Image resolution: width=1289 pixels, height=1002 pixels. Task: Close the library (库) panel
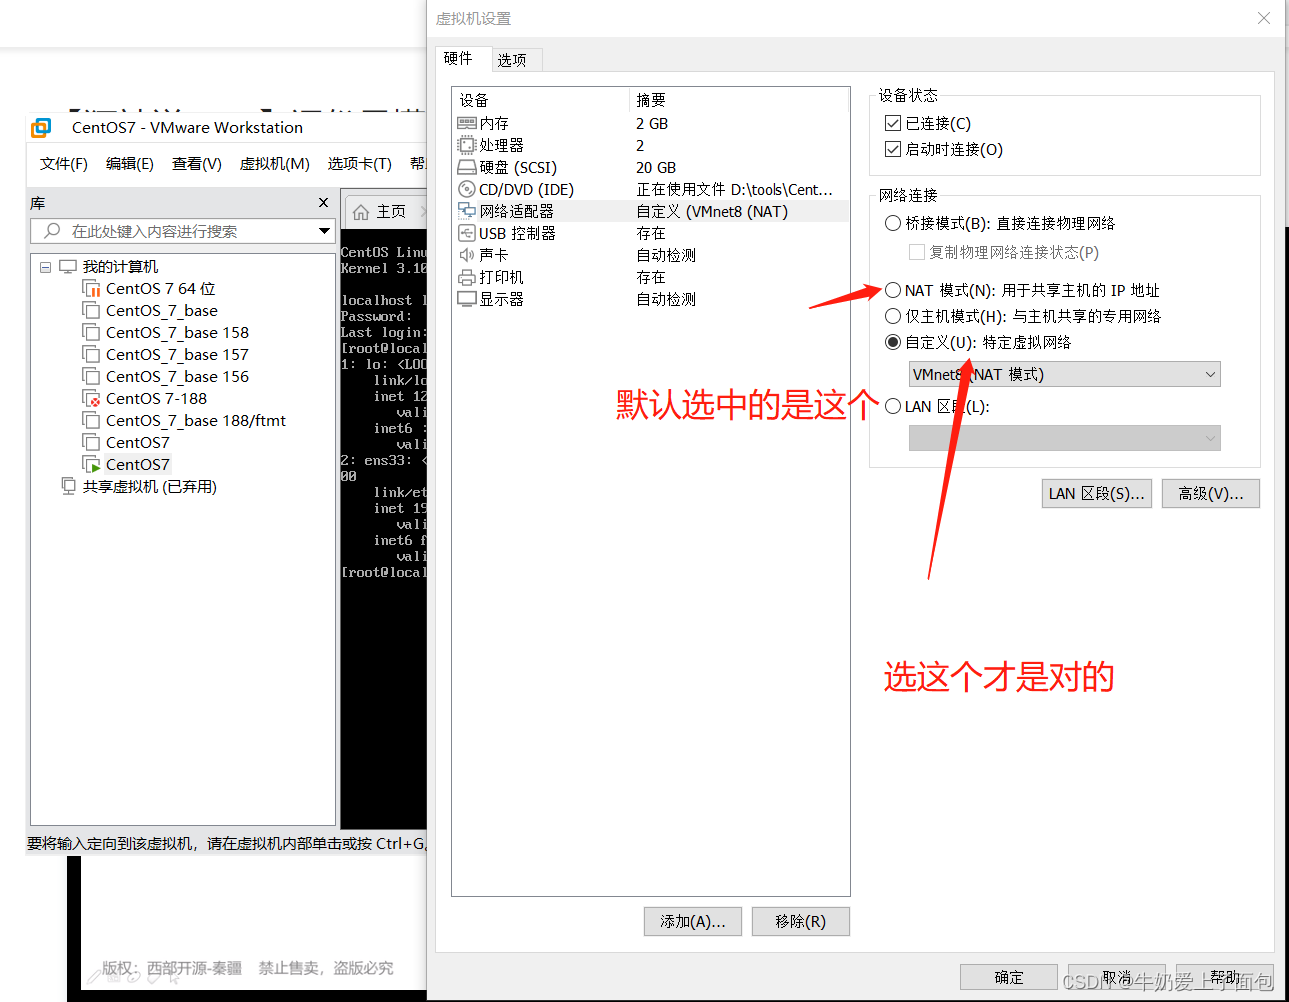pyautogui.click(x=323, y=202)
